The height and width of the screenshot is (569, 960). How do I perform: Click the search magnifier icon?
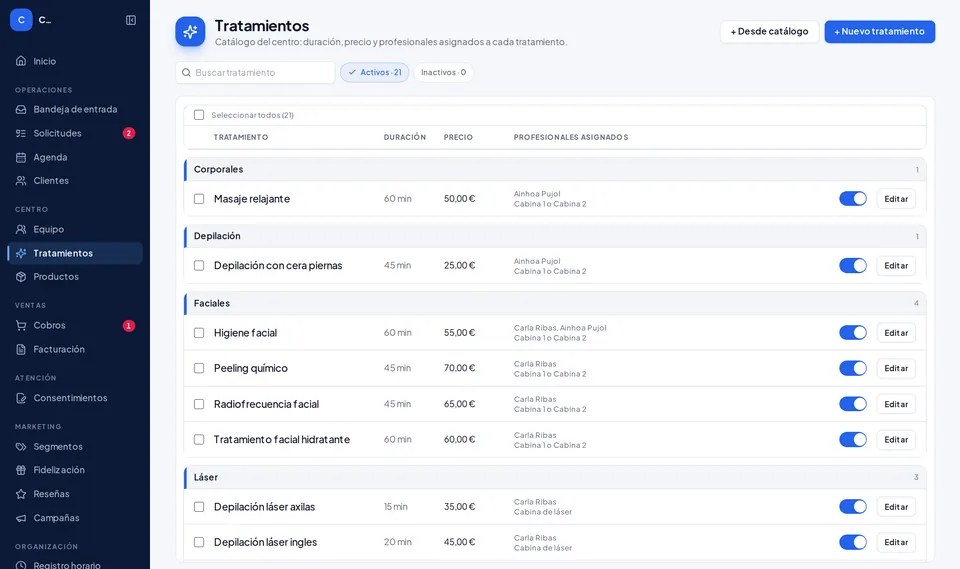(x=187, y=72)
